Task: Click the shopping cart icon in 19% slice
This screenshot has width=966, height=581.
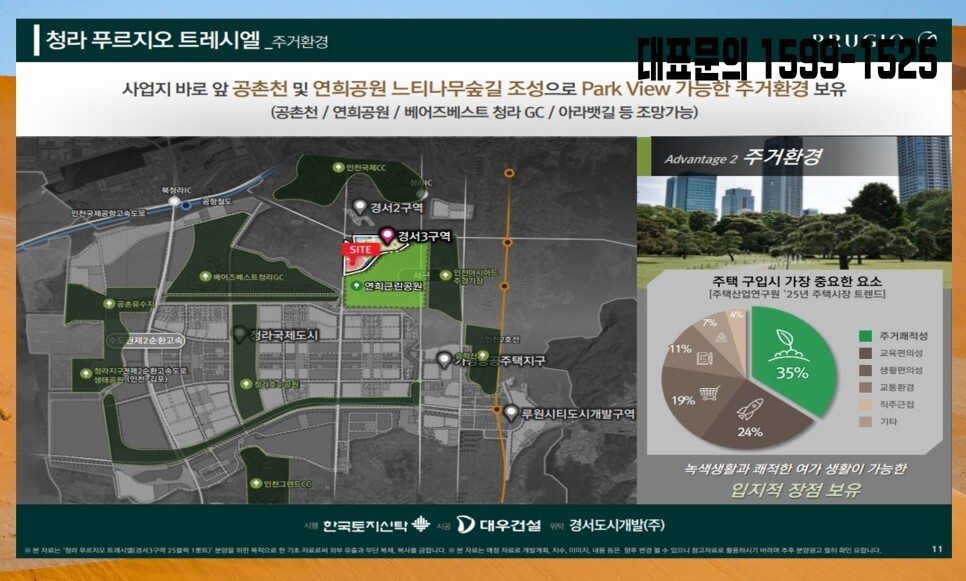Action: point(710,392)
